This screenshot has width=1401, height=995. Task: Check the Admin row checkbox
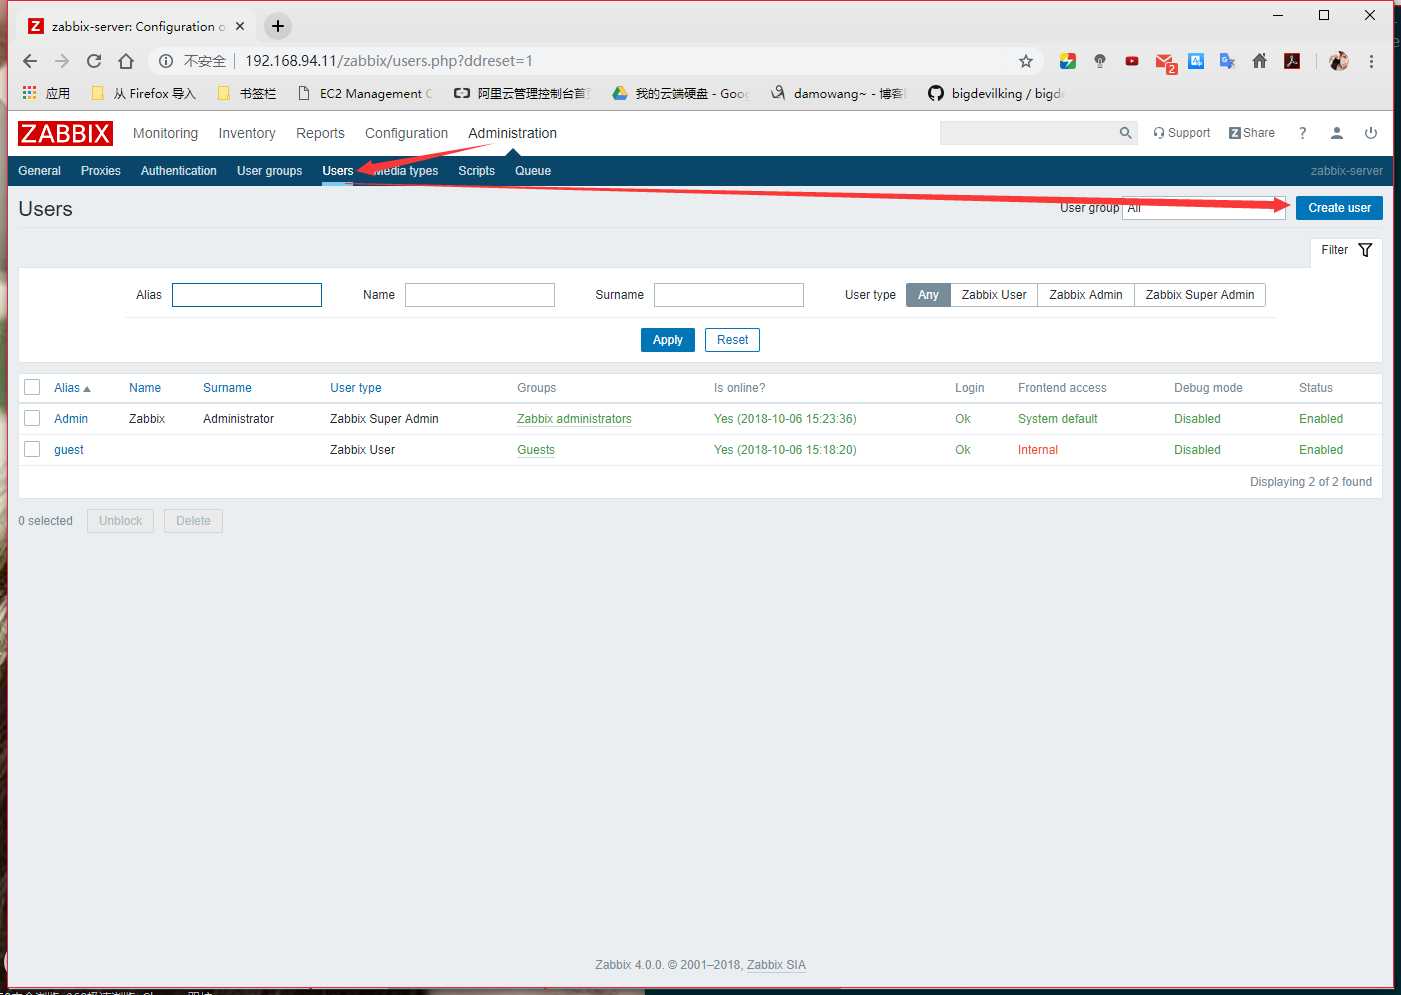[x=32, y=418]
